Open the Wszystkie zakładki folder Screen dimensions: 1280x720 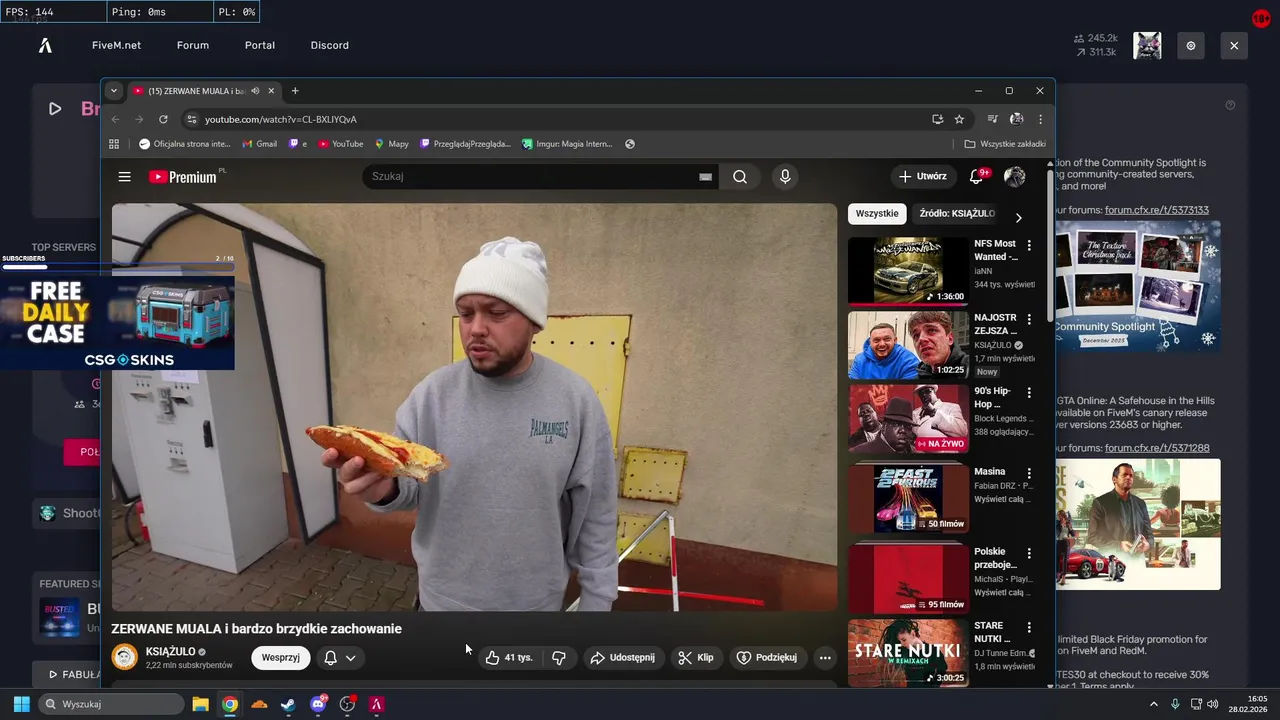point(1005,144)
